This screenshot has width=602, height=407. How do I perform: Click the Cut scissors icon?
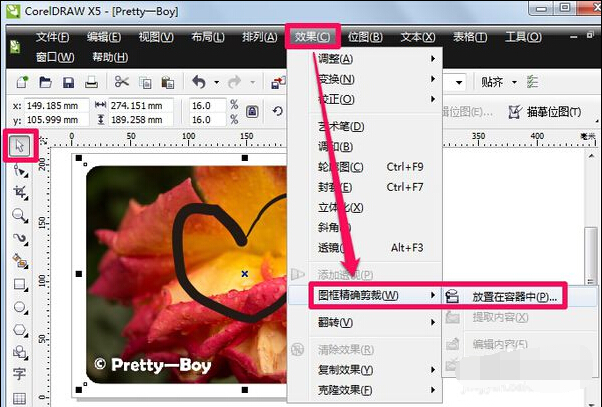tap(122, 82)
